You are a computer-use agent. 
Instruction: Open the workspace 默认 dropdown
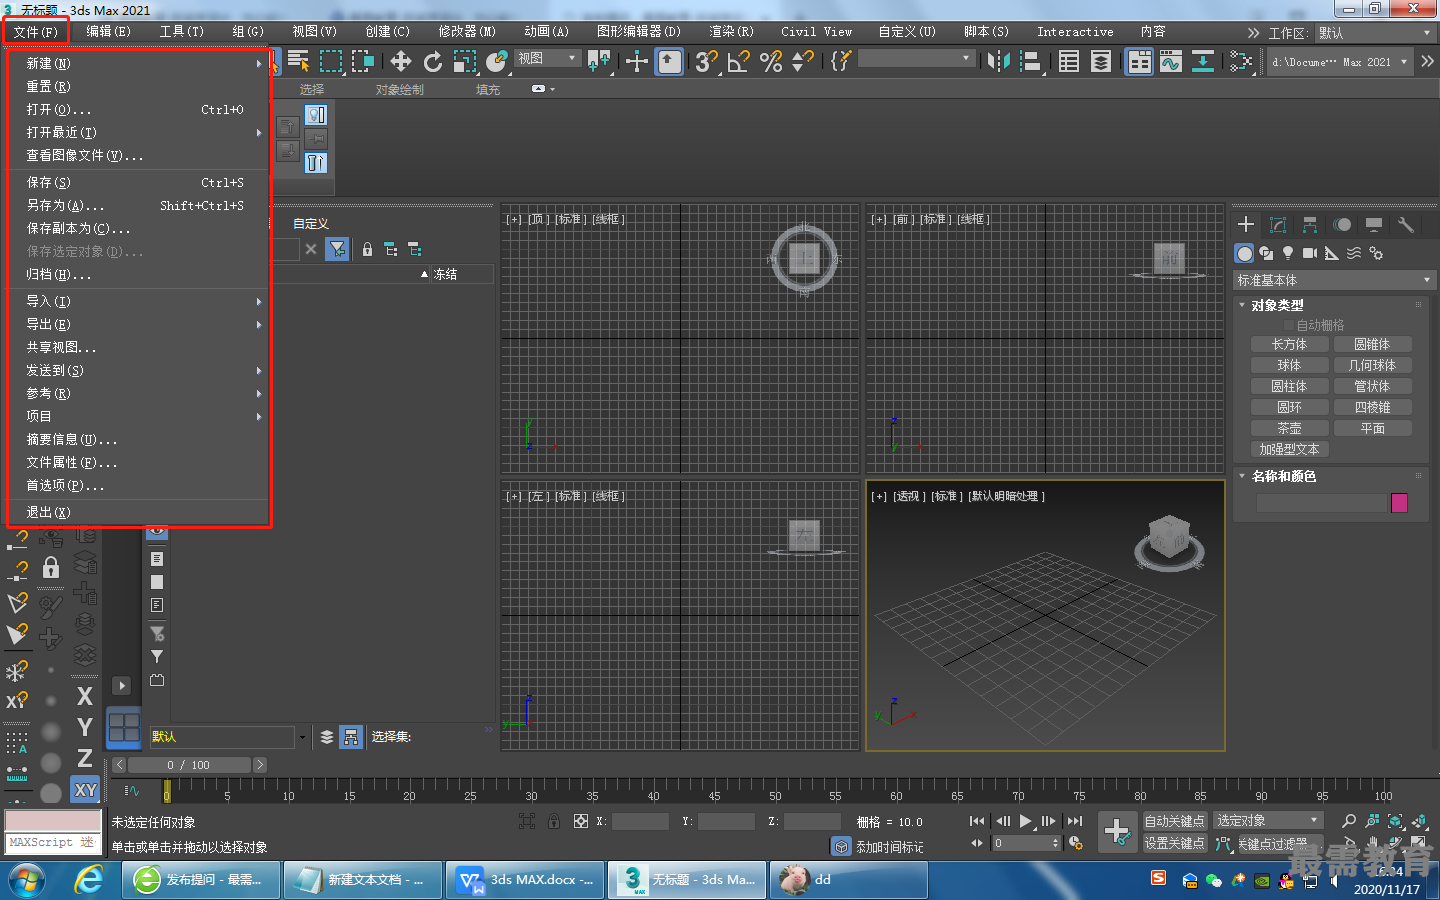pos(1375,33)
